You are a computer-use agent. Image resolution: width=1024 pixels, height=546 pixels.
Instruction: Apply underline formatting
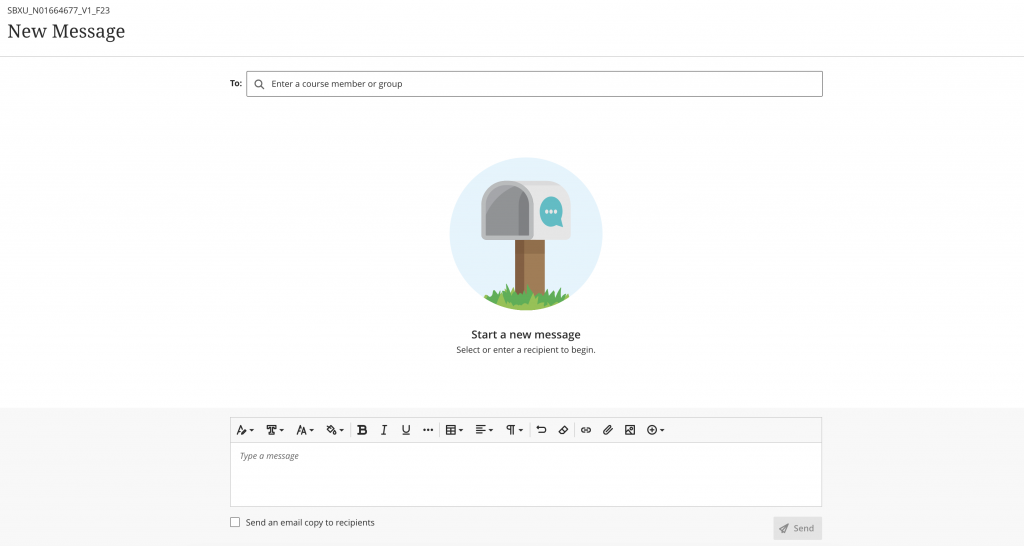click(406, 430)
